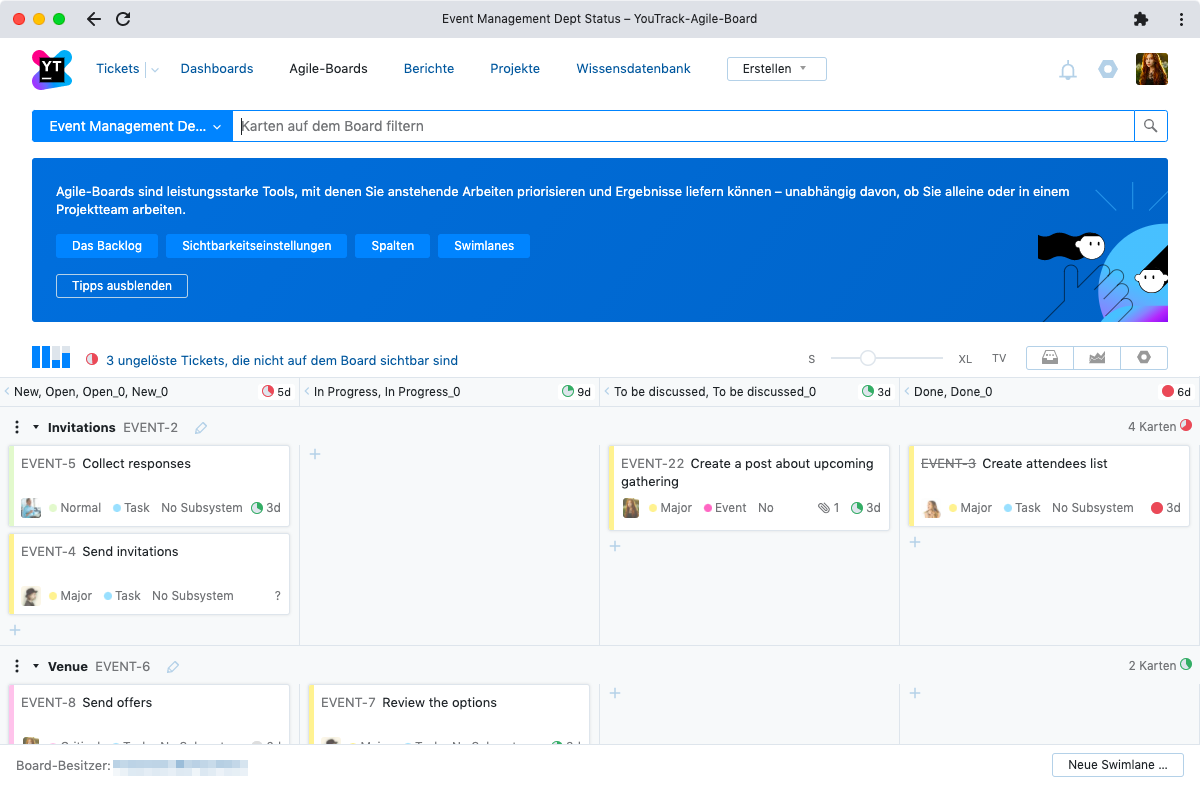
Task: Open the Event Management De... board dropdown
Action: pyautogui.click(x=133, y=126)
